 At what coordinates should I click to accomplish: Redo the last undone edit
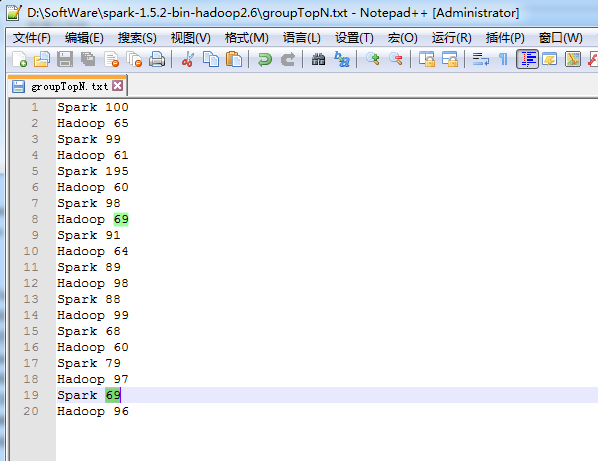click(288, 59)
